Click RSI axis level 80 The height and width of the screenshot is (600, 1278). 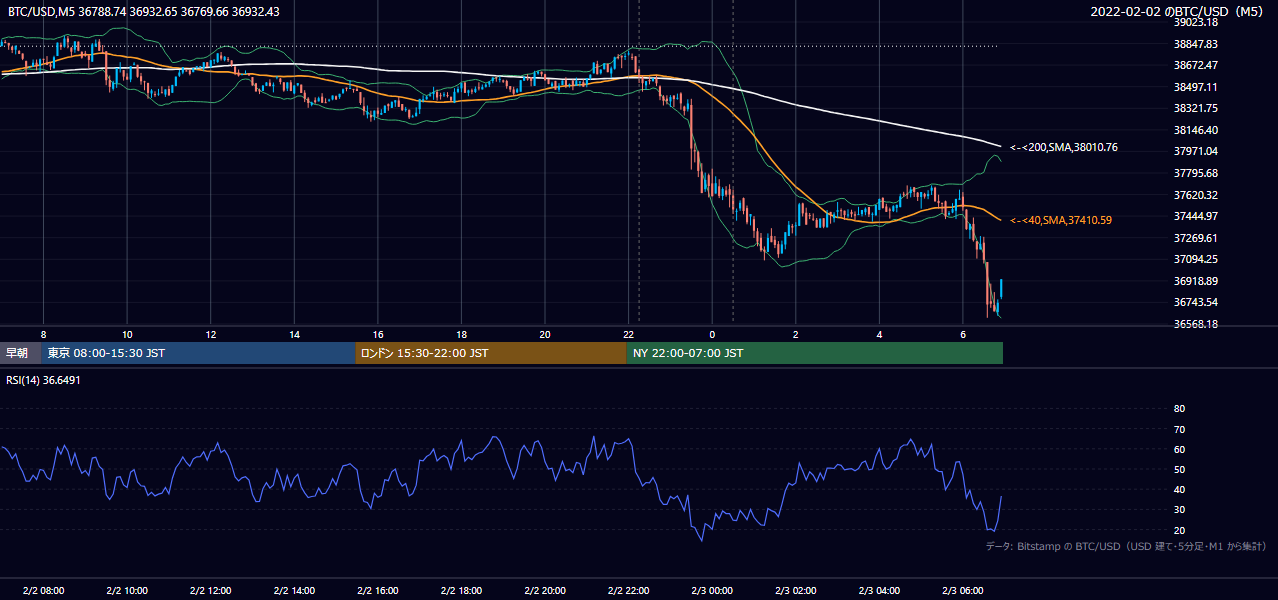coord(1179,409)
